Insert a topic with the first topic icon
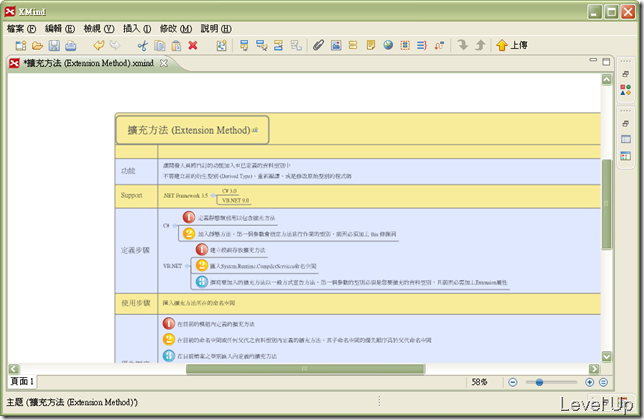Viewport: 644px width, 420px height. [244, 45]
